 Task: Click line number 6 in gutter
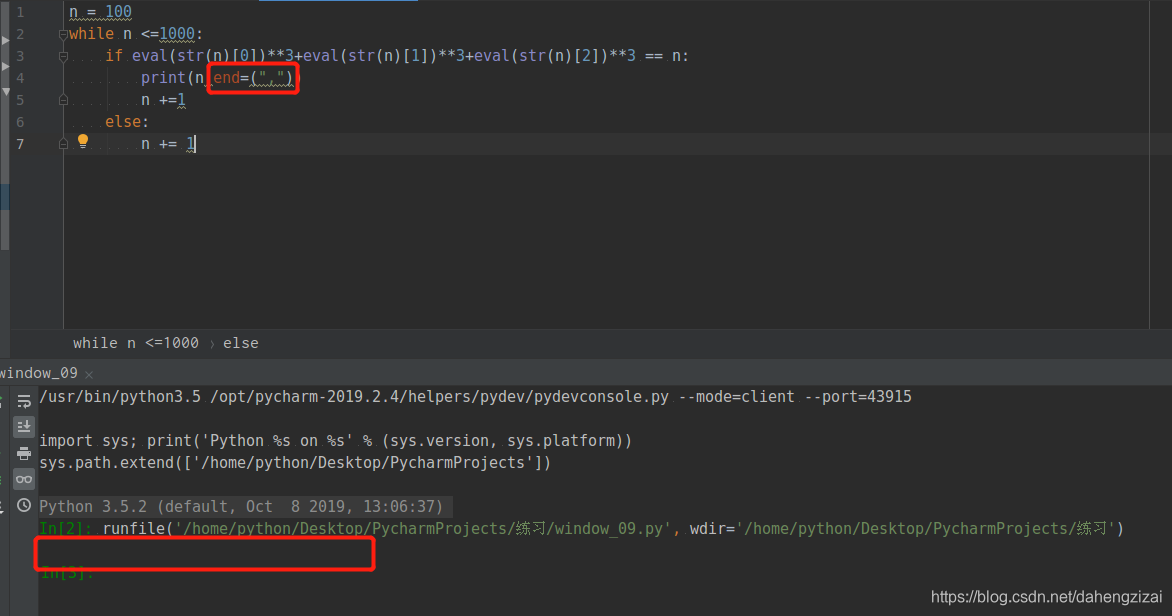(x=20, y=122)
